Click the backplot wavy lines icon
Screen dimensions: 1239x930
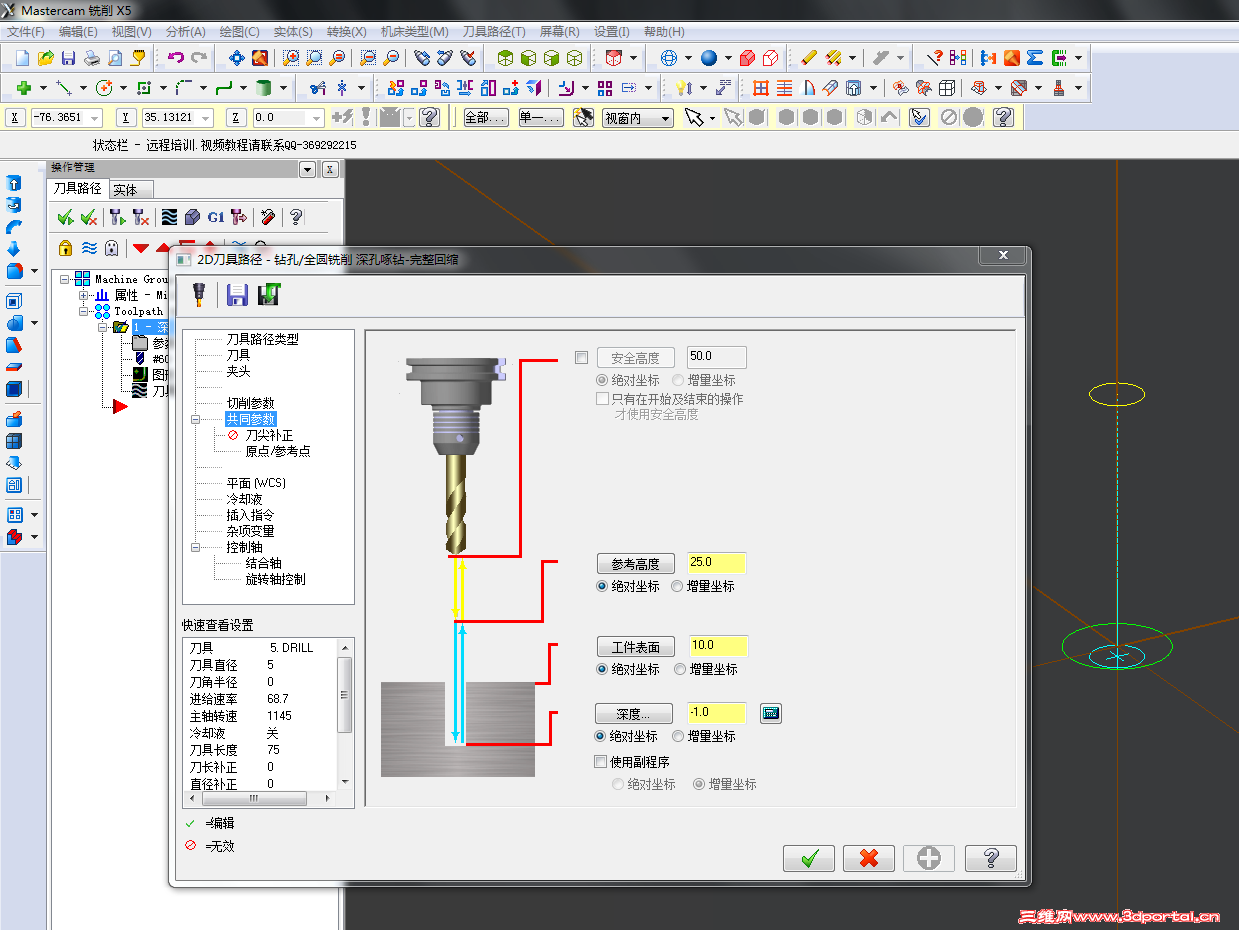169,217
